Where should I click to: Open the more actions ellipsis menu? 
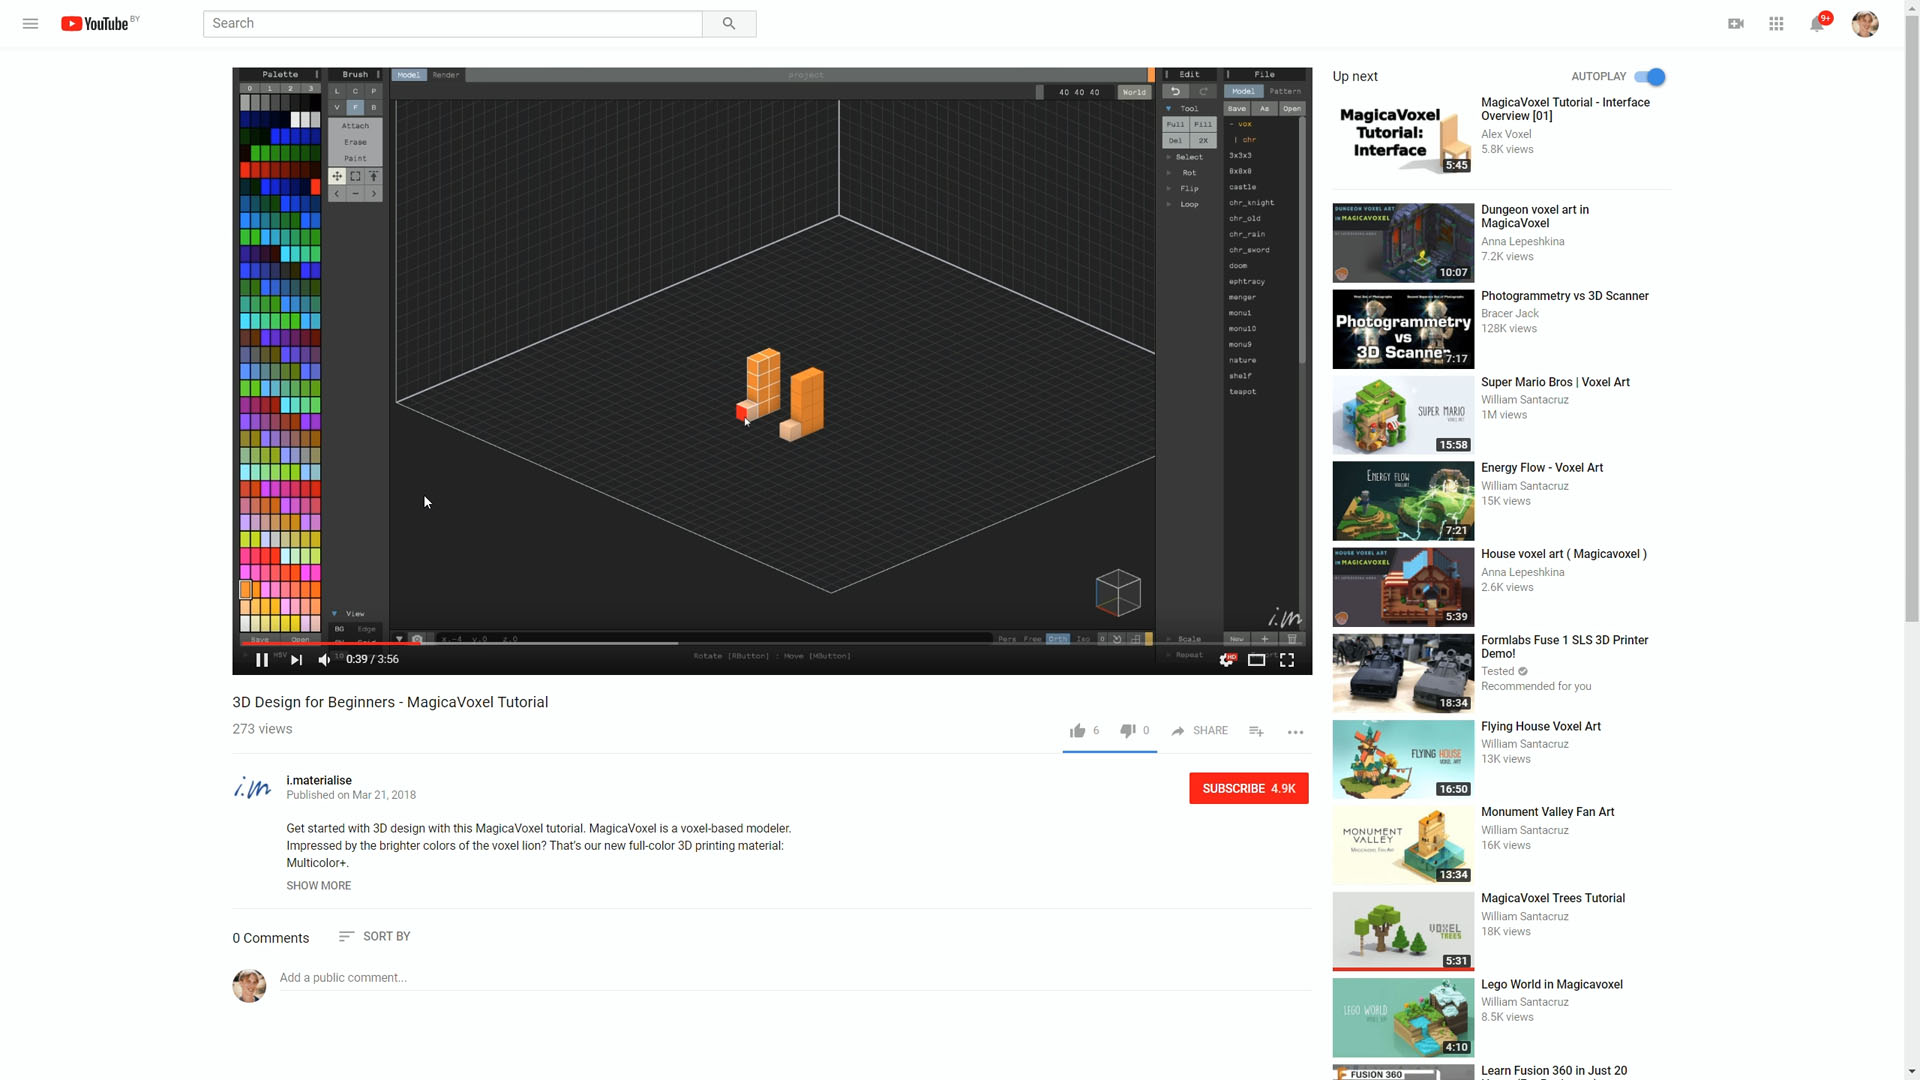(1295, 732)
